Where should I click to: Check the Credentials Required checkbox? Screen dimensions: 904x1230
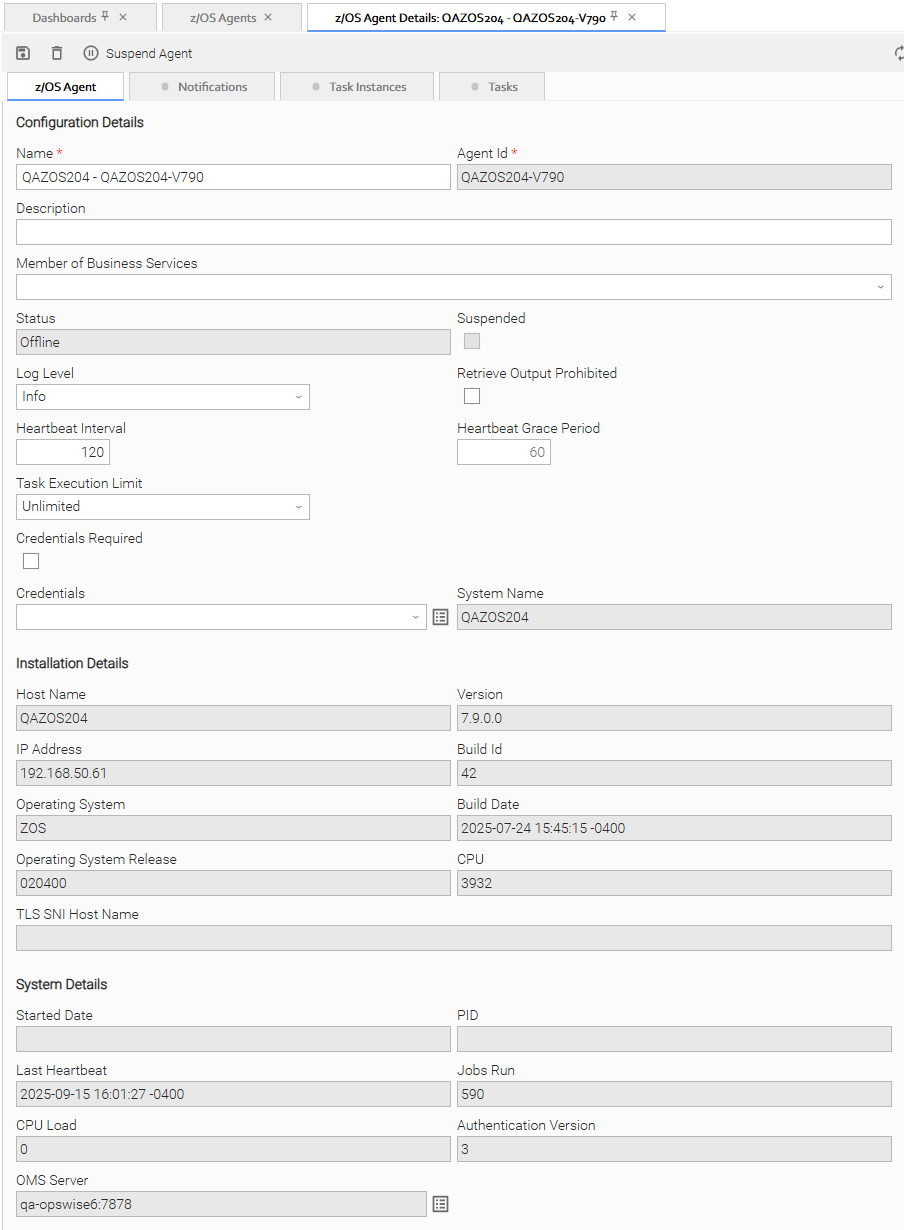(31, 561)
